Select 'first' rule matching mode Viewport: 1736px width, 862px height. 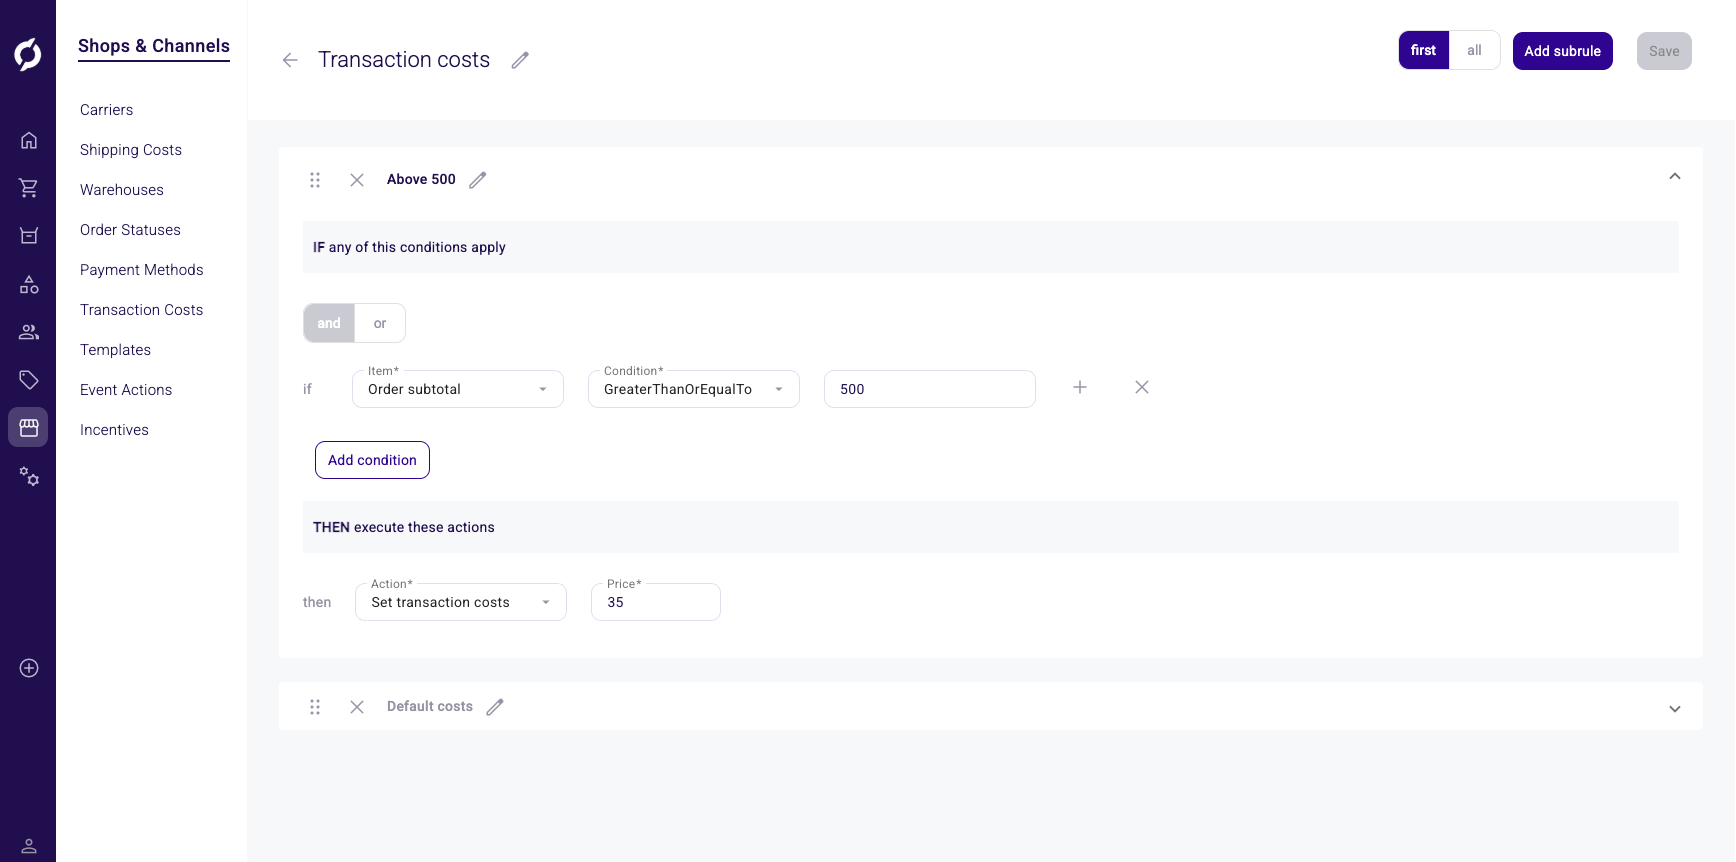[1423, 50]
